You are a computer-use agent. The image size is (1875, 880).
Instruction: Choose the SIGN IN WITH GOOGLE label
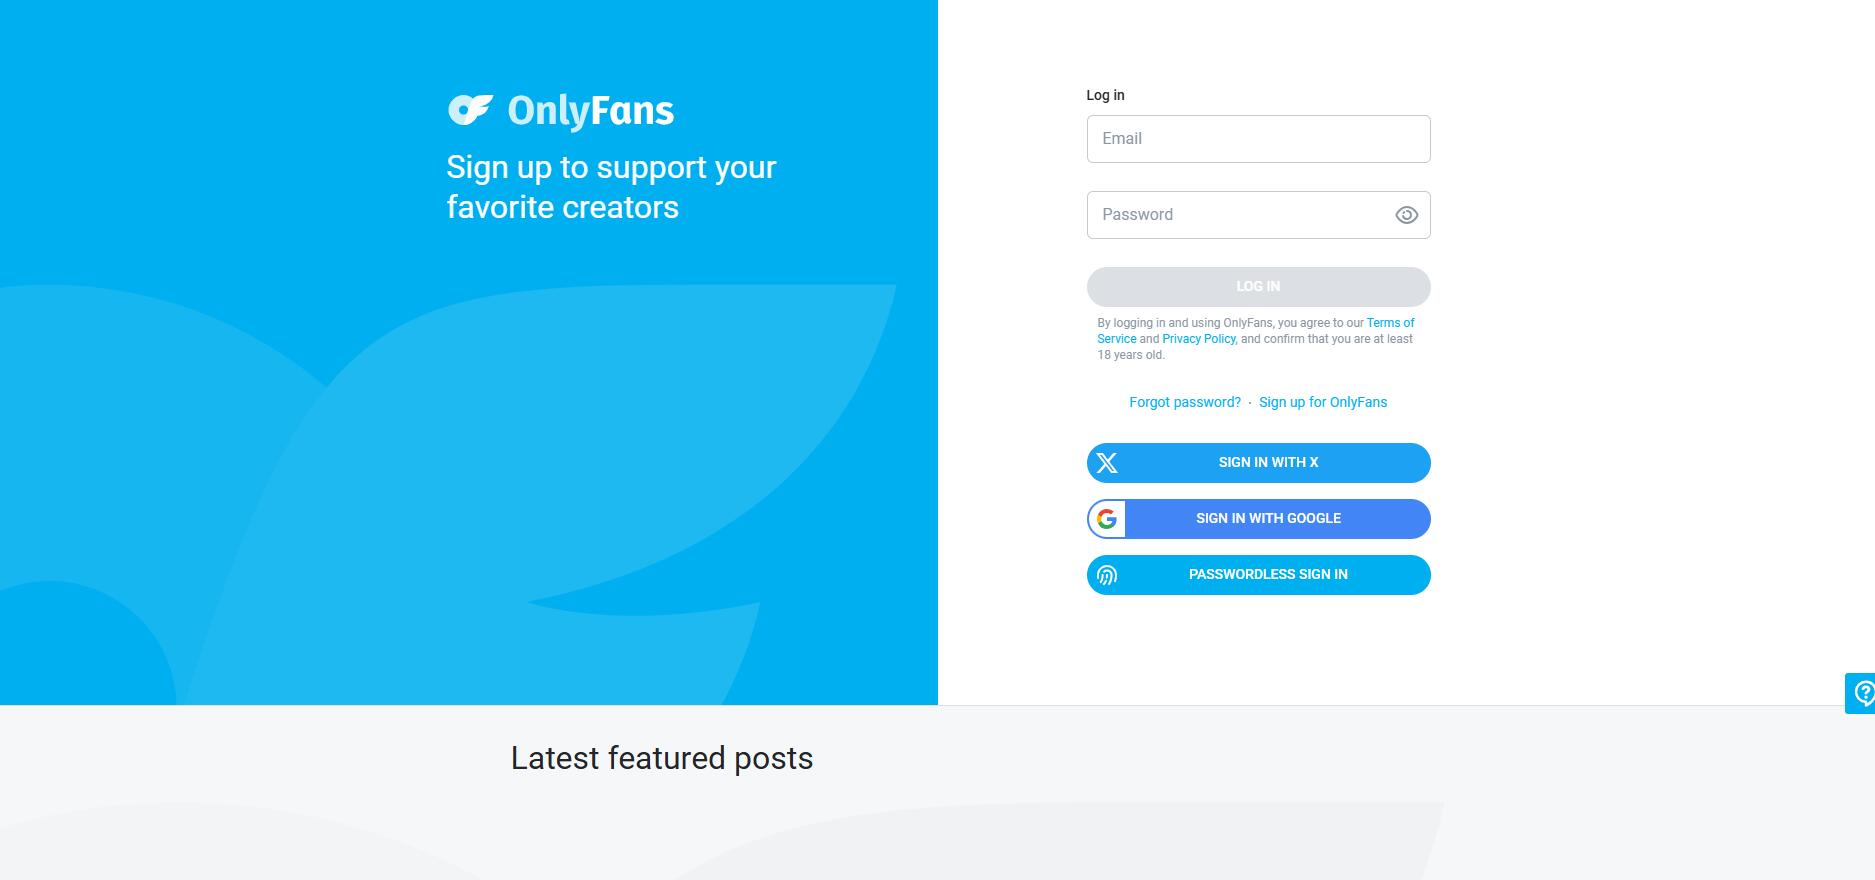pyautogui.click(x=1268, y=519)
